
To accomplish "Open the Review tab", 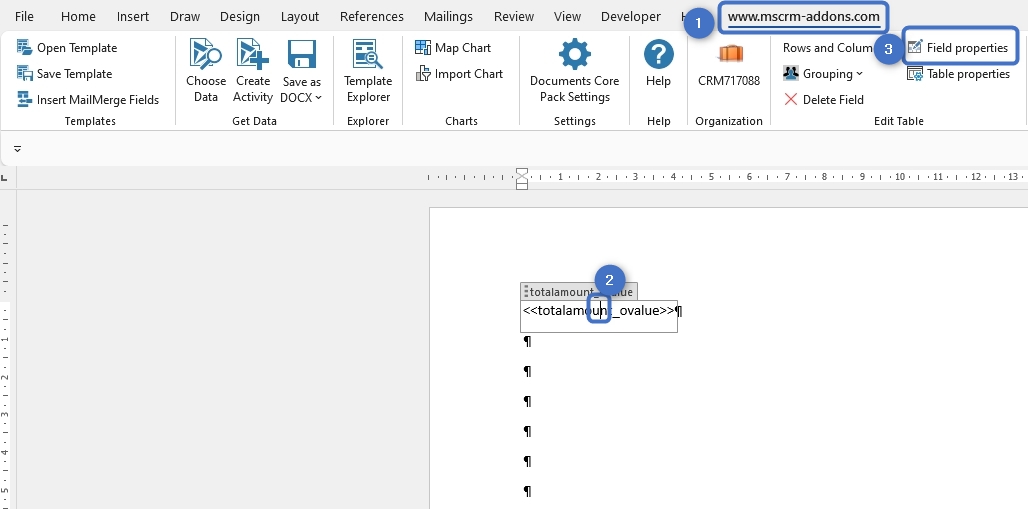I will (514, 16).
